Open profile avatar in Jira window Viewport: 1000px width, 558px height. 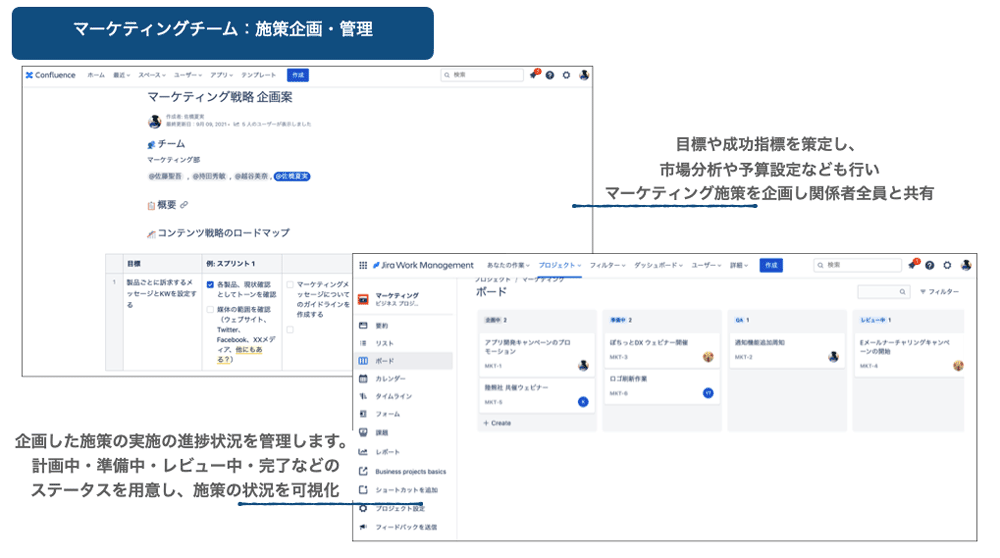pyautogui.click(x=966, y=265)
